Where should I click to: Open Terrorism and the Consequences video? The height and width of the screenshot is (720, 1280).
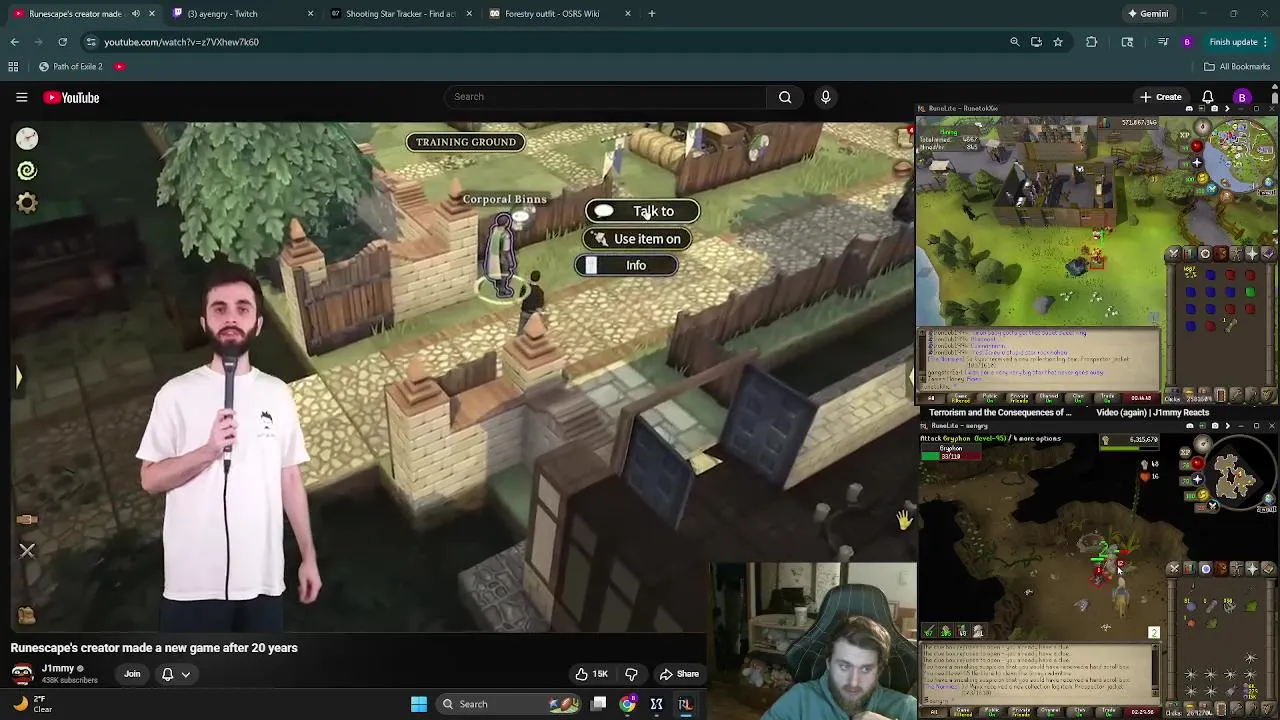click(999, 412)
